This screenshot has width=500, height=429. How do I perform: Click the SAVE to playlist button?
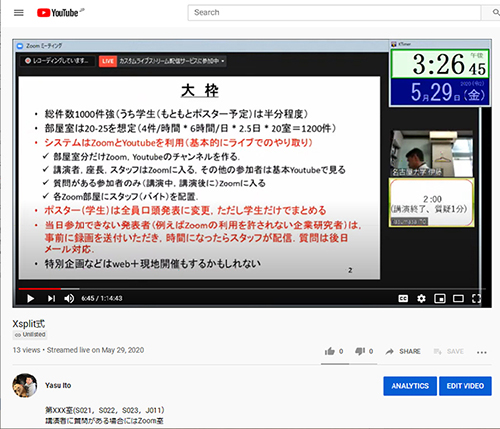(448, 351)
